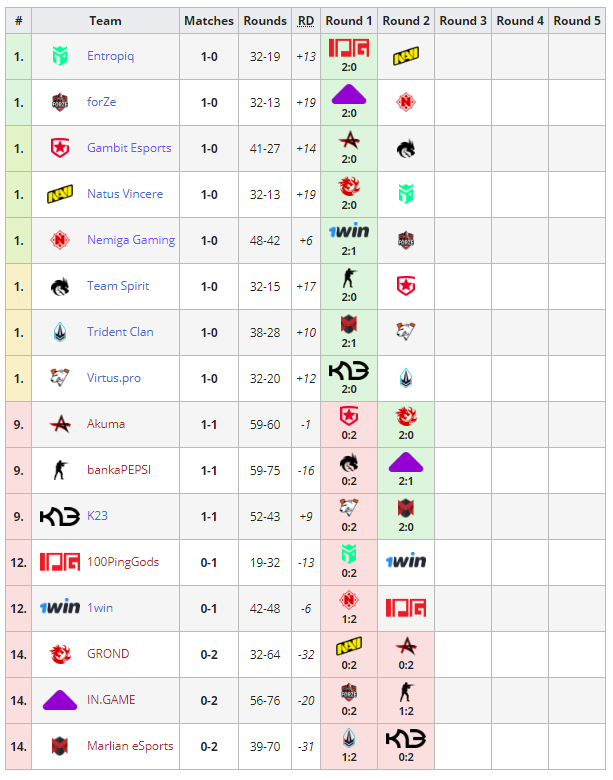Click the K23 logo in the Team column

point(60,516)
